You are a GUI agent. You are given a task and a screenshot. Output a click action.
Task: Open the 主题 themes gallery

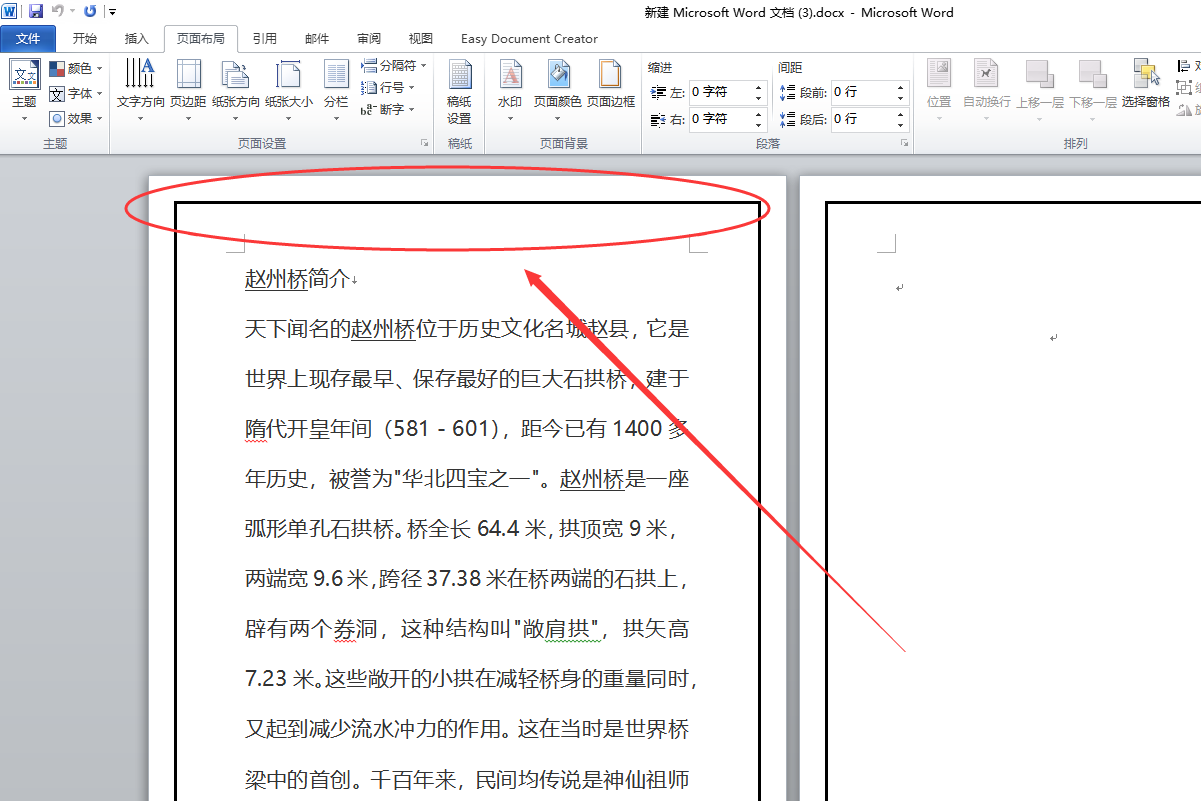(x=24, y=90)
